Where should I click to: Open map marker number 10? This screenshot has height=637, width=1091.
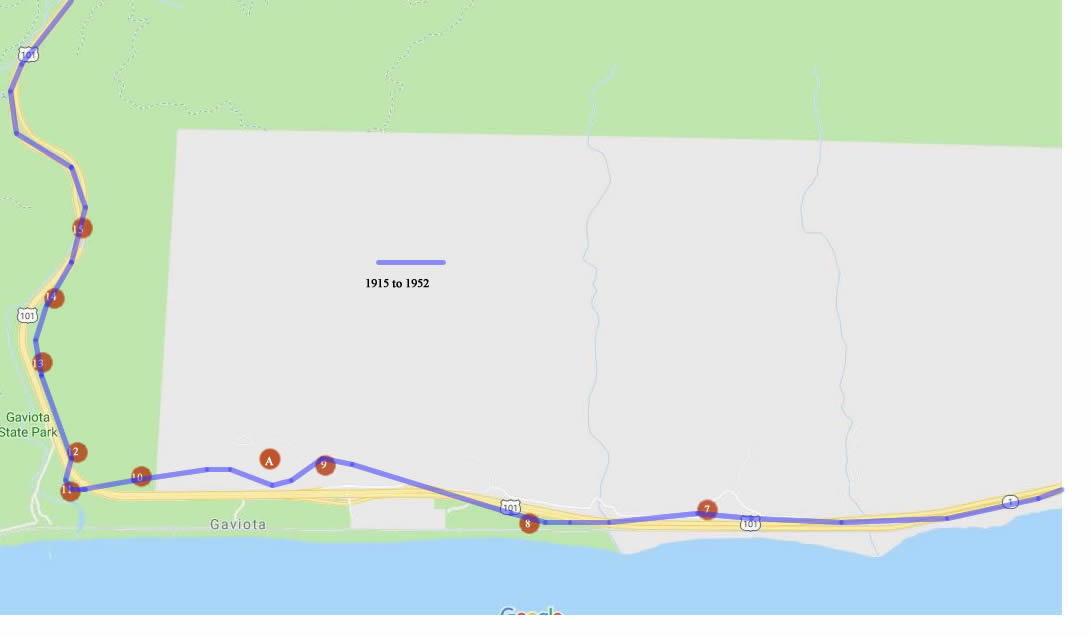(141, 476)
